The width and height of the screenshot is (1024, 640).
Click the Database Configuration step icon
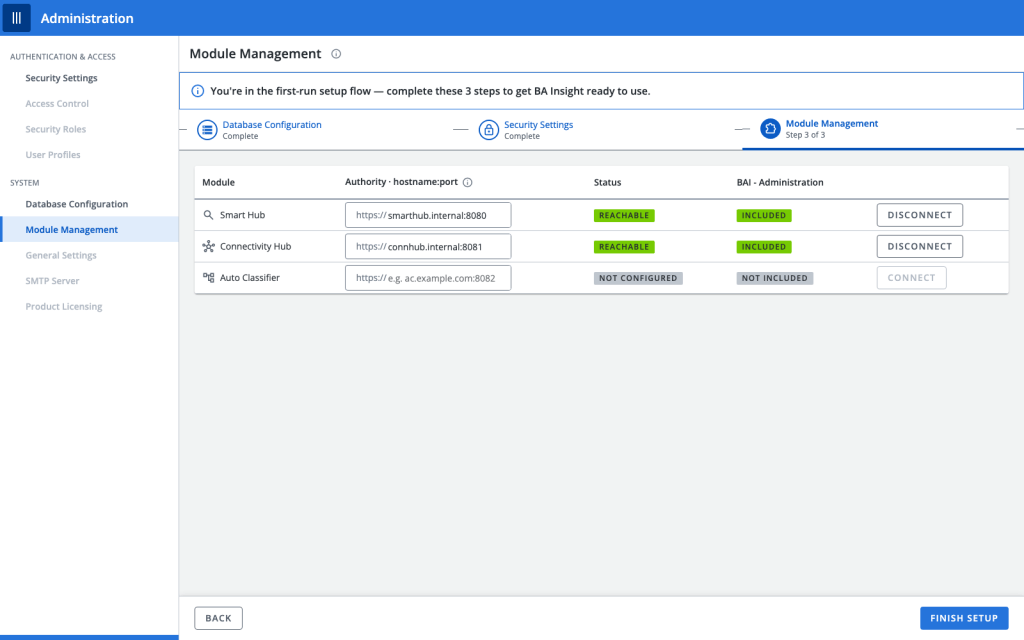pyautogui.click(x=207, y=130)
